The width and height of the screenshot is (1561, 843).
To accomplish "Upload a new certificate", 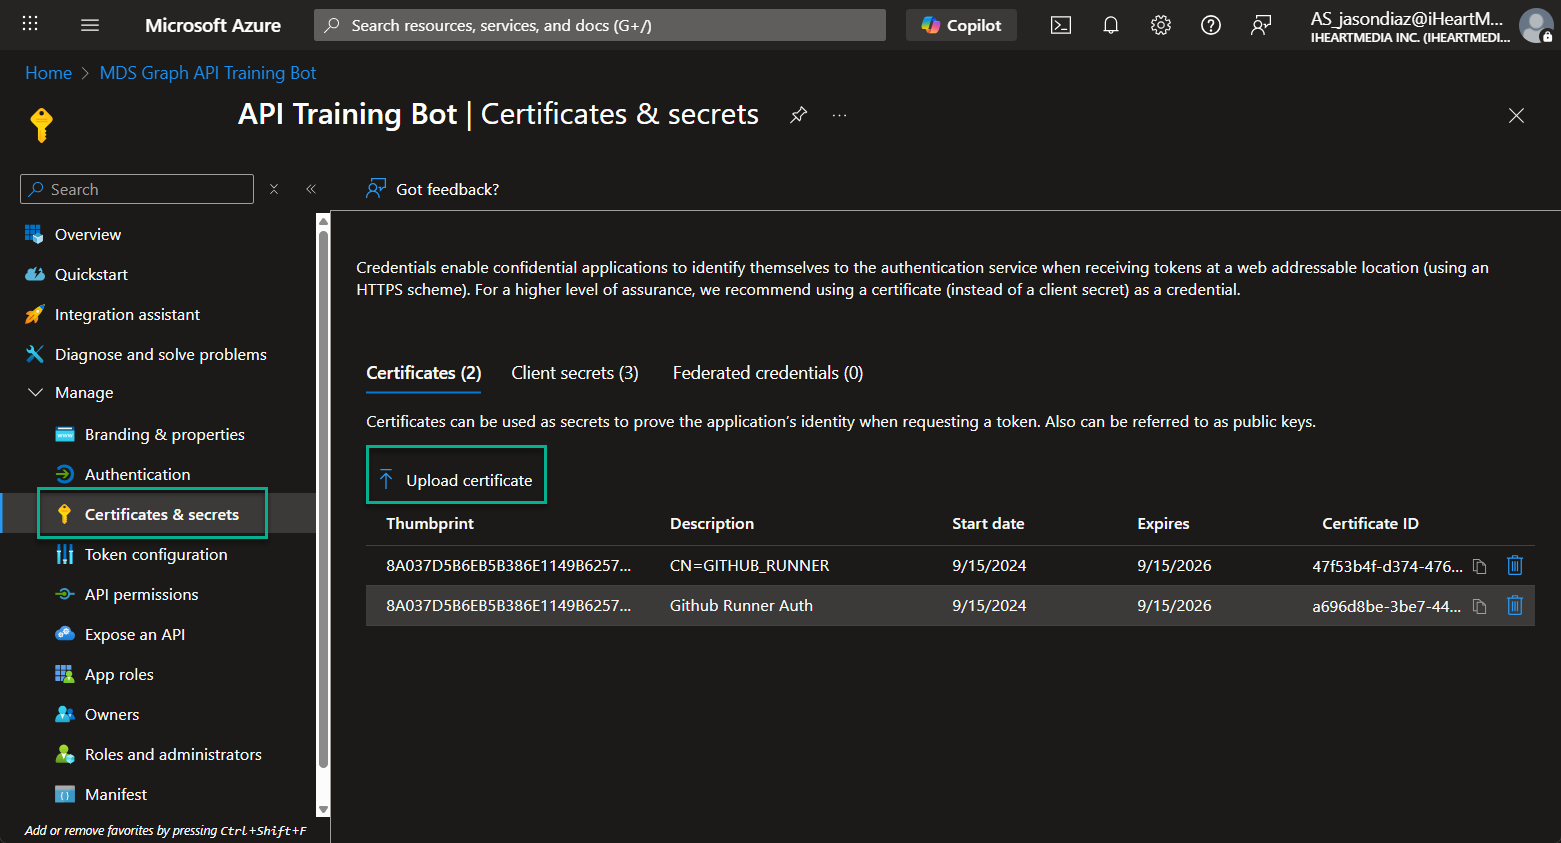I will 456,479.
